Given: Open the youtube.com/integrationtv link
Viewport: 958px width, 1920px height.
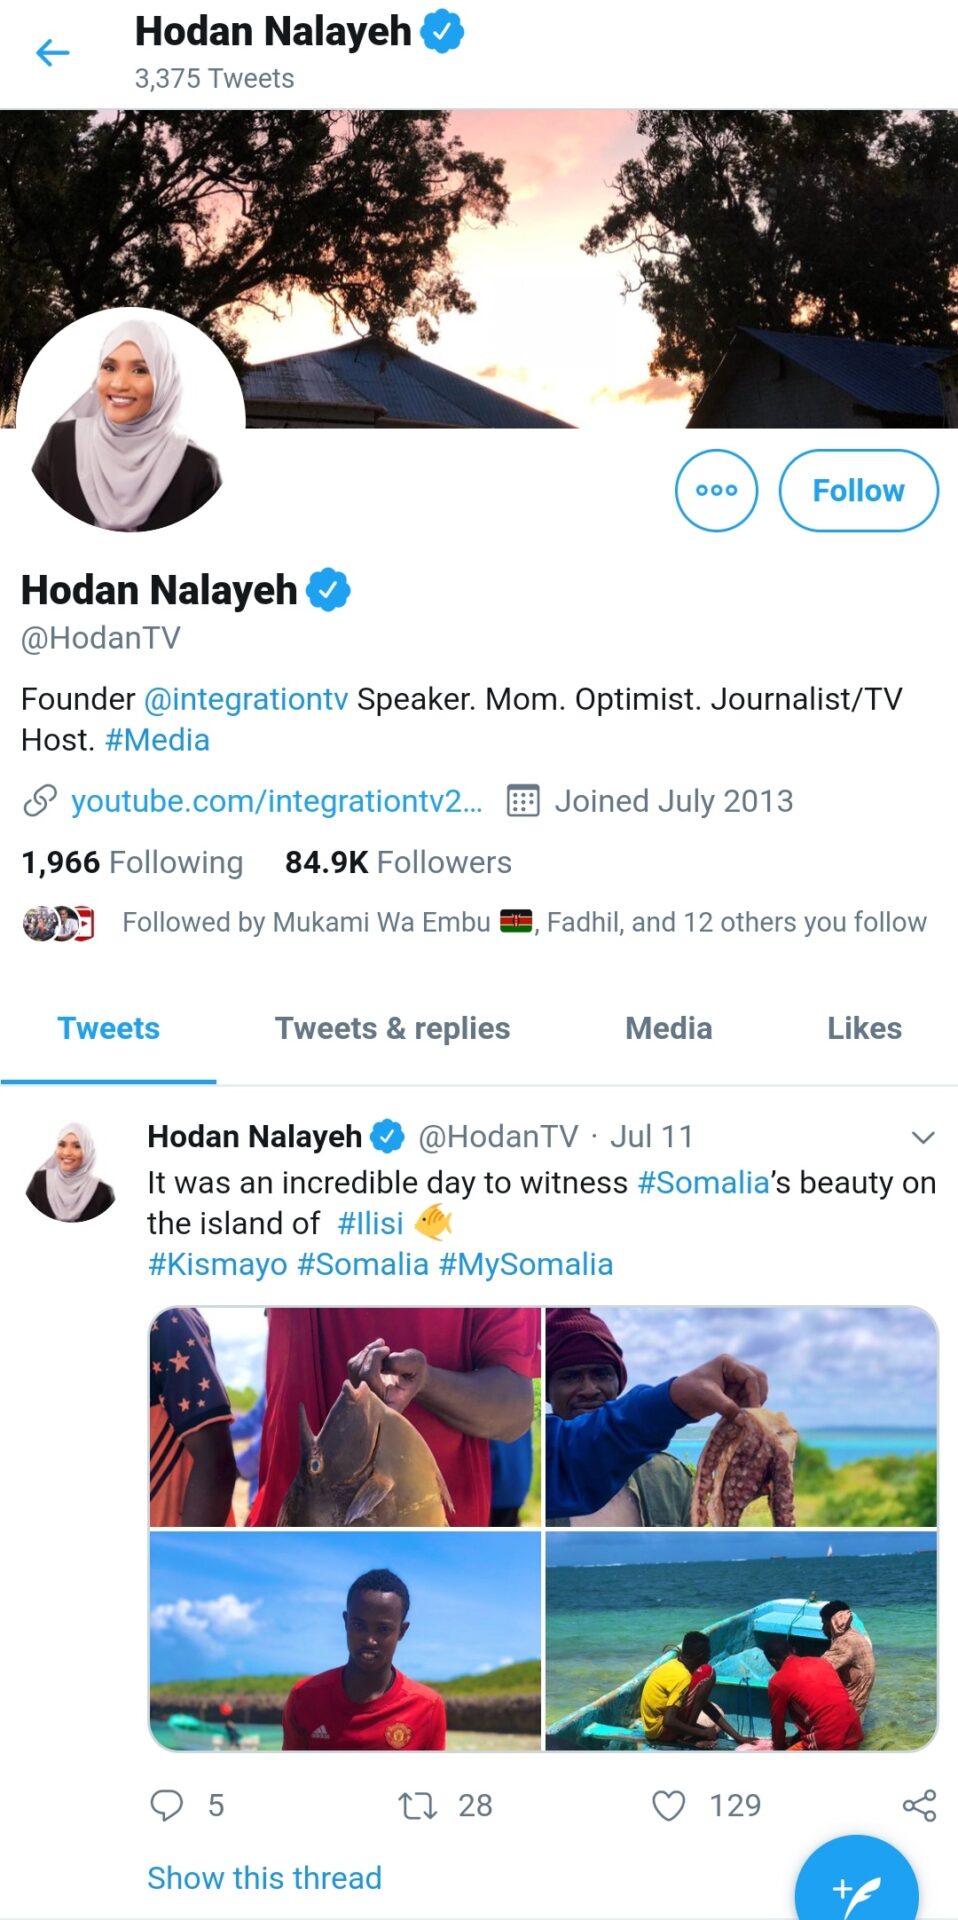Looking at the screenshot, I should coord(276,801).
